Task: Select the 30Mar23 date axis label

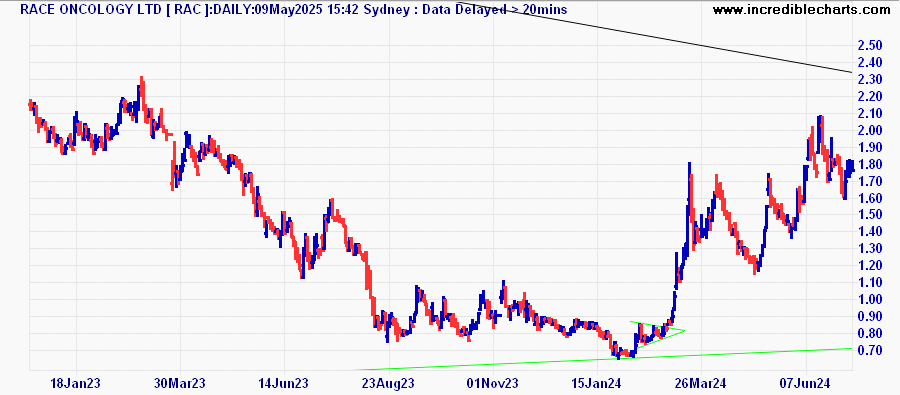Action: pyautogui.click(x=180, y=383)
